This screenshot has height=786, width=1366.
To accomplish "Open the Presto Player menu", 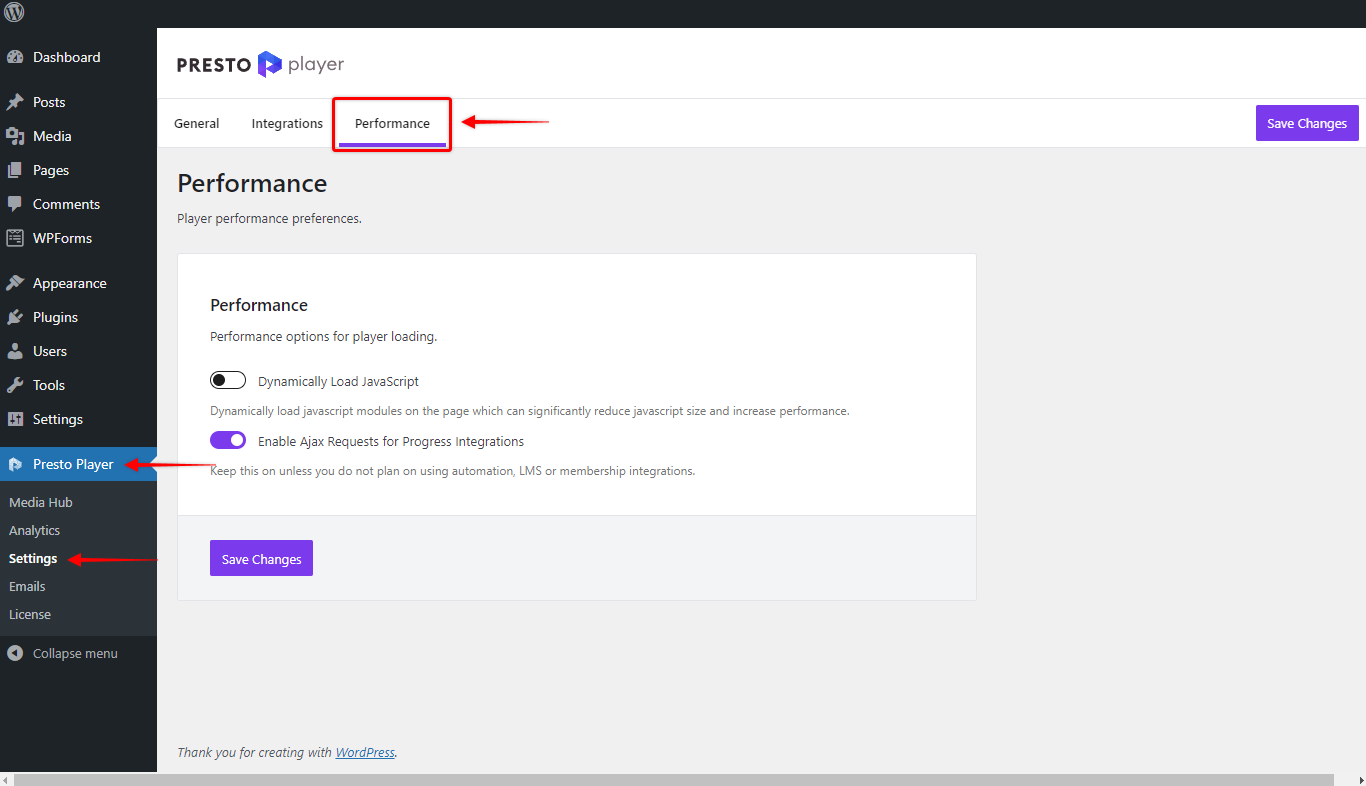I will [x=78, y=464].
